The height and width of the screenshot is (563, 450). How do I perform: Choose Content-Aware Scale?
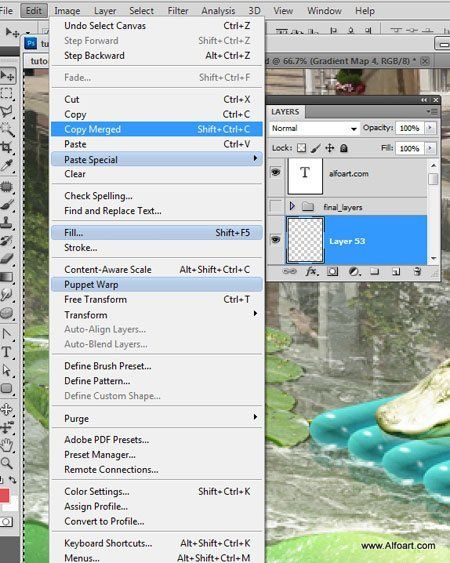157,269
